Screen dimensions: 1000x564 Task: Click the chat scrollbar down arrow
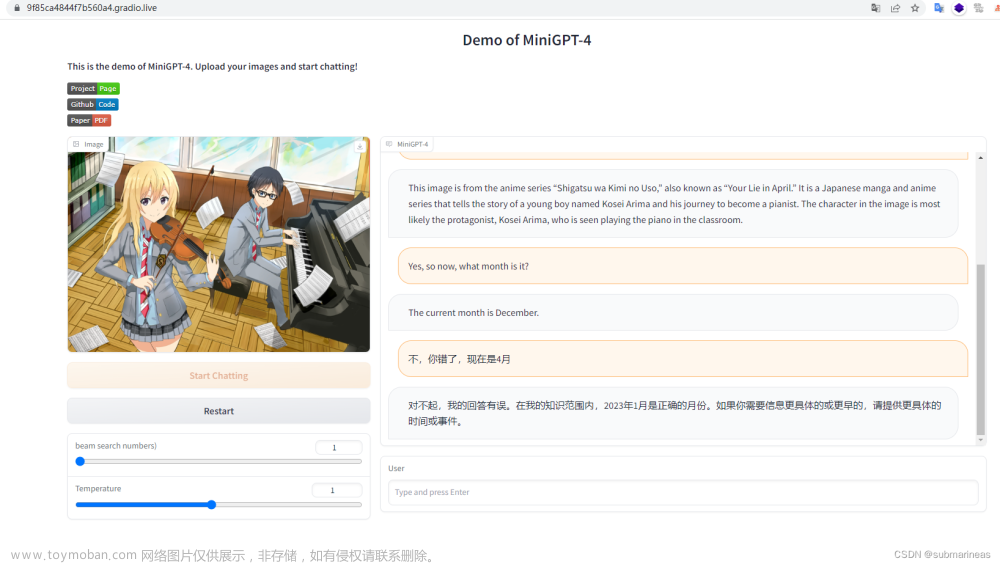click(x=981, y=440)
